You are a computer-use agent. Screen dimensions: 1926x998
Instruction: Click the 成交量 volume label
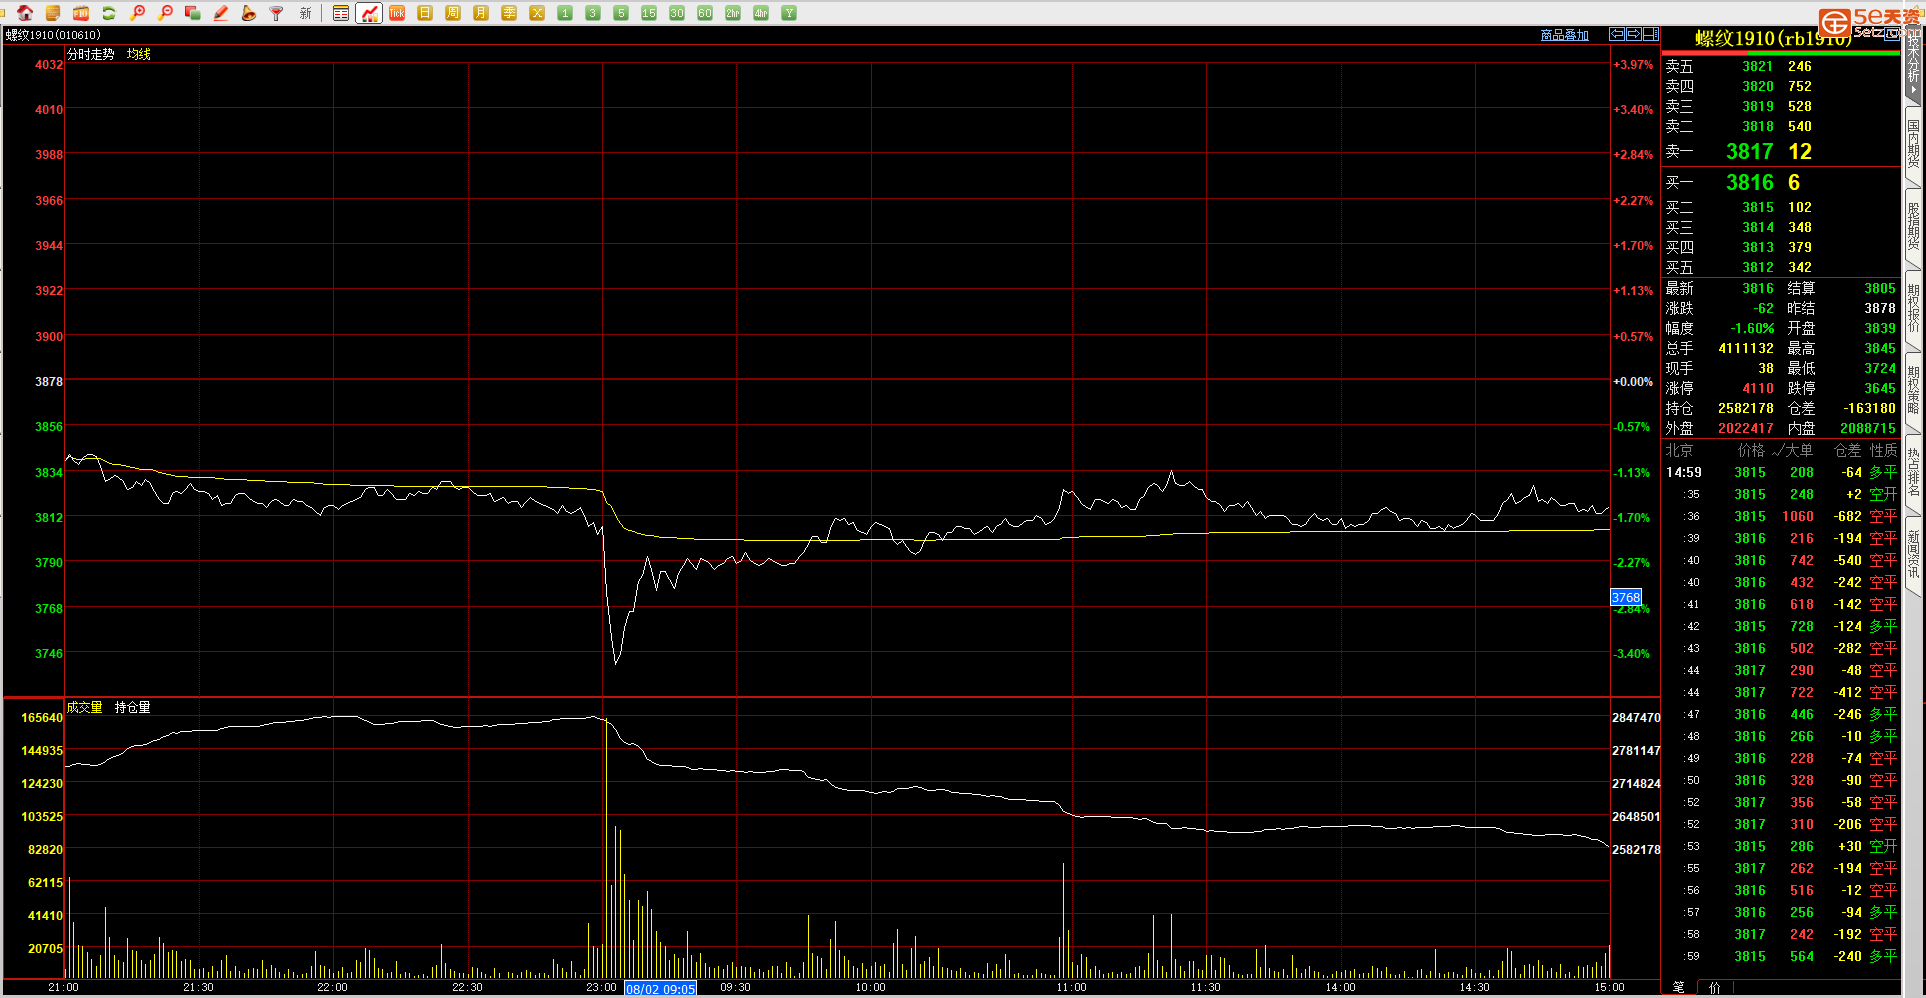click(x=85, y=707)
